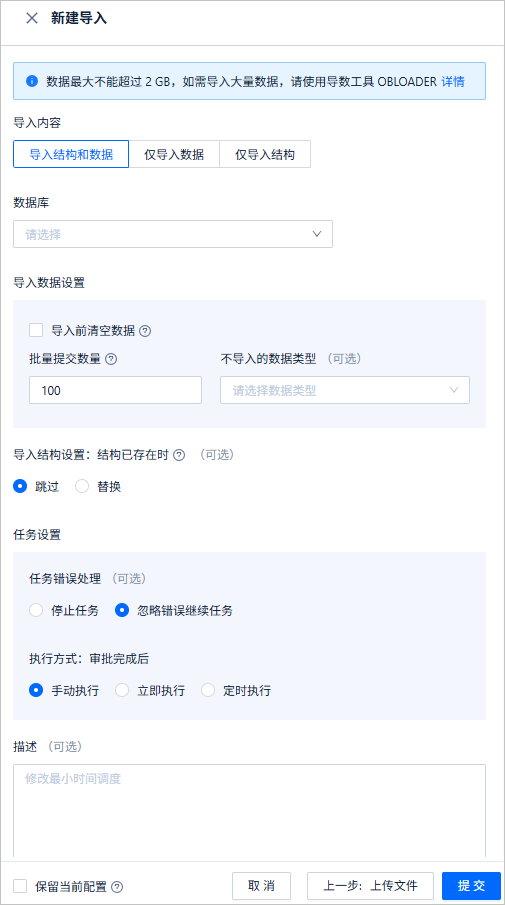Open the 数据库 dropdown

pyautogui.click(x=173, y=234)
